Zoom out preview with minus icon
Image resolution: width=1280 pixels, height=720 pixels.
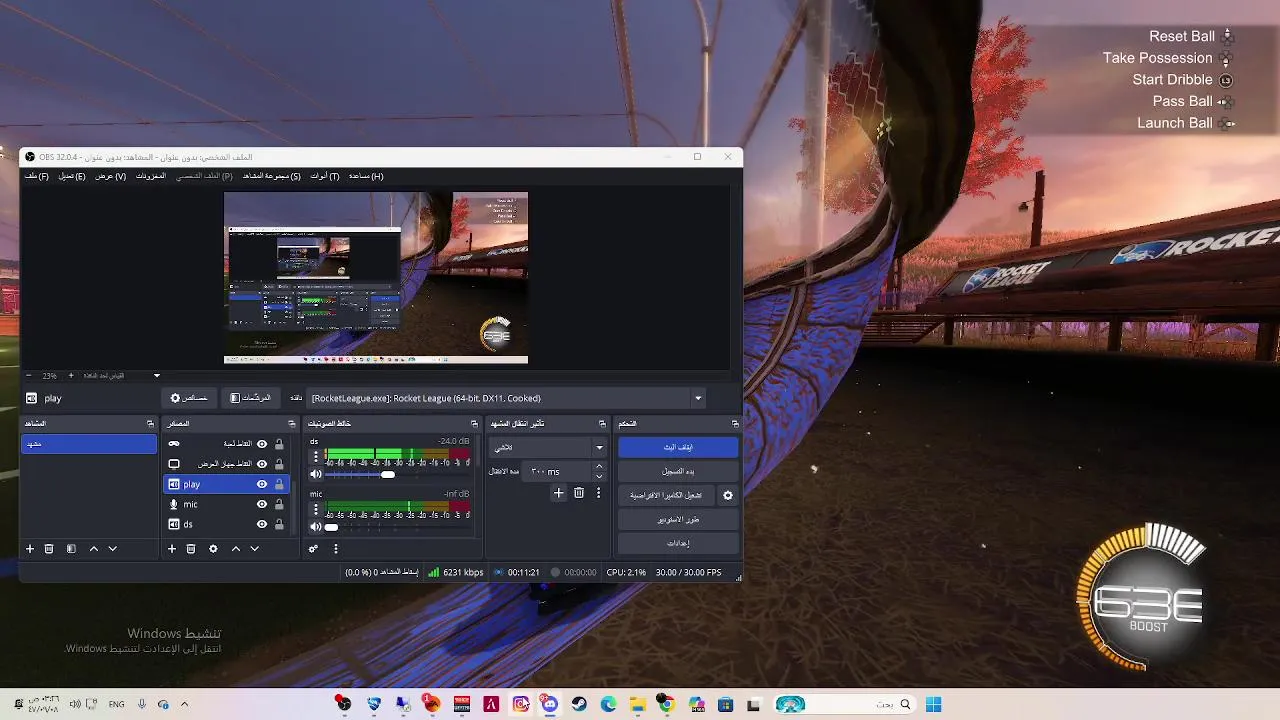pos(29,376)
